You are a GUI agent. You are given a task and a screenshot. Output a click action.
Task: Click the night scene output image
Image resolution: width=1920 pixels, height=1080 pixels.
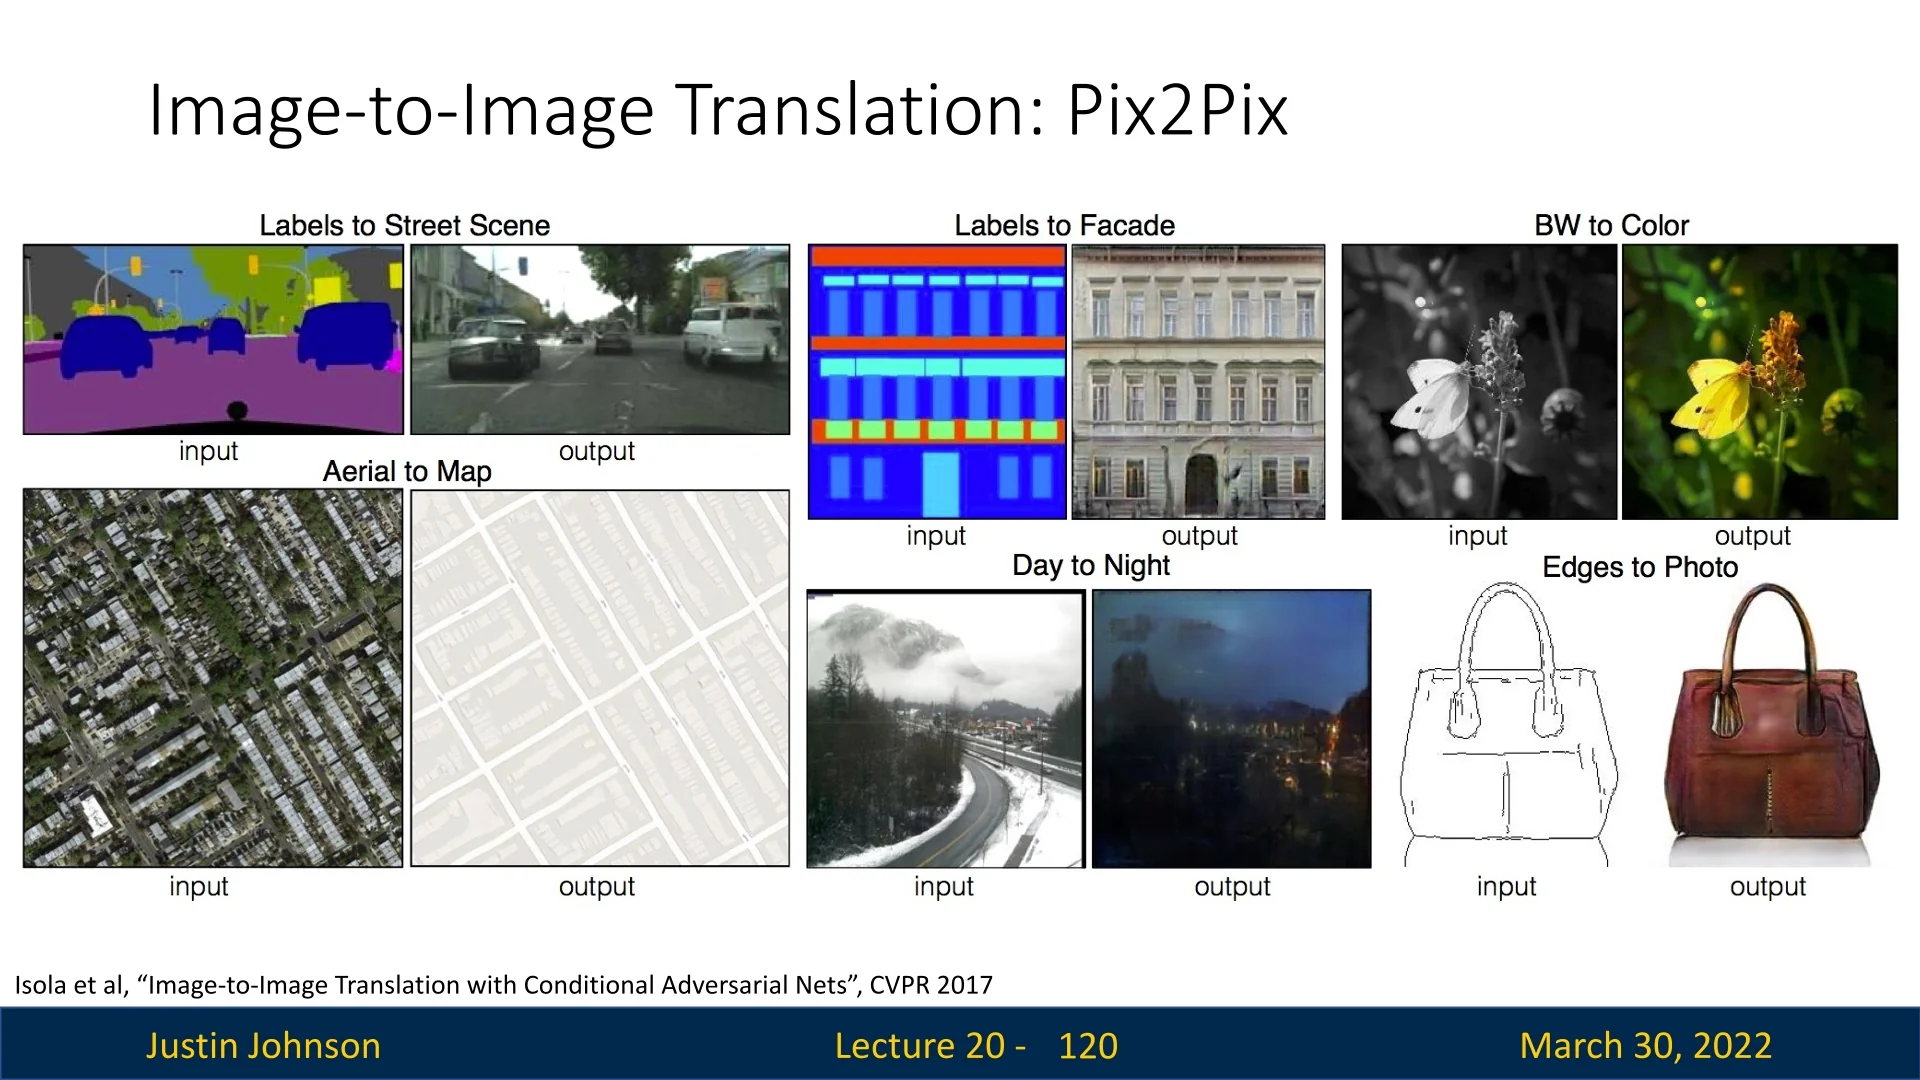click(x=1231, y=729)
